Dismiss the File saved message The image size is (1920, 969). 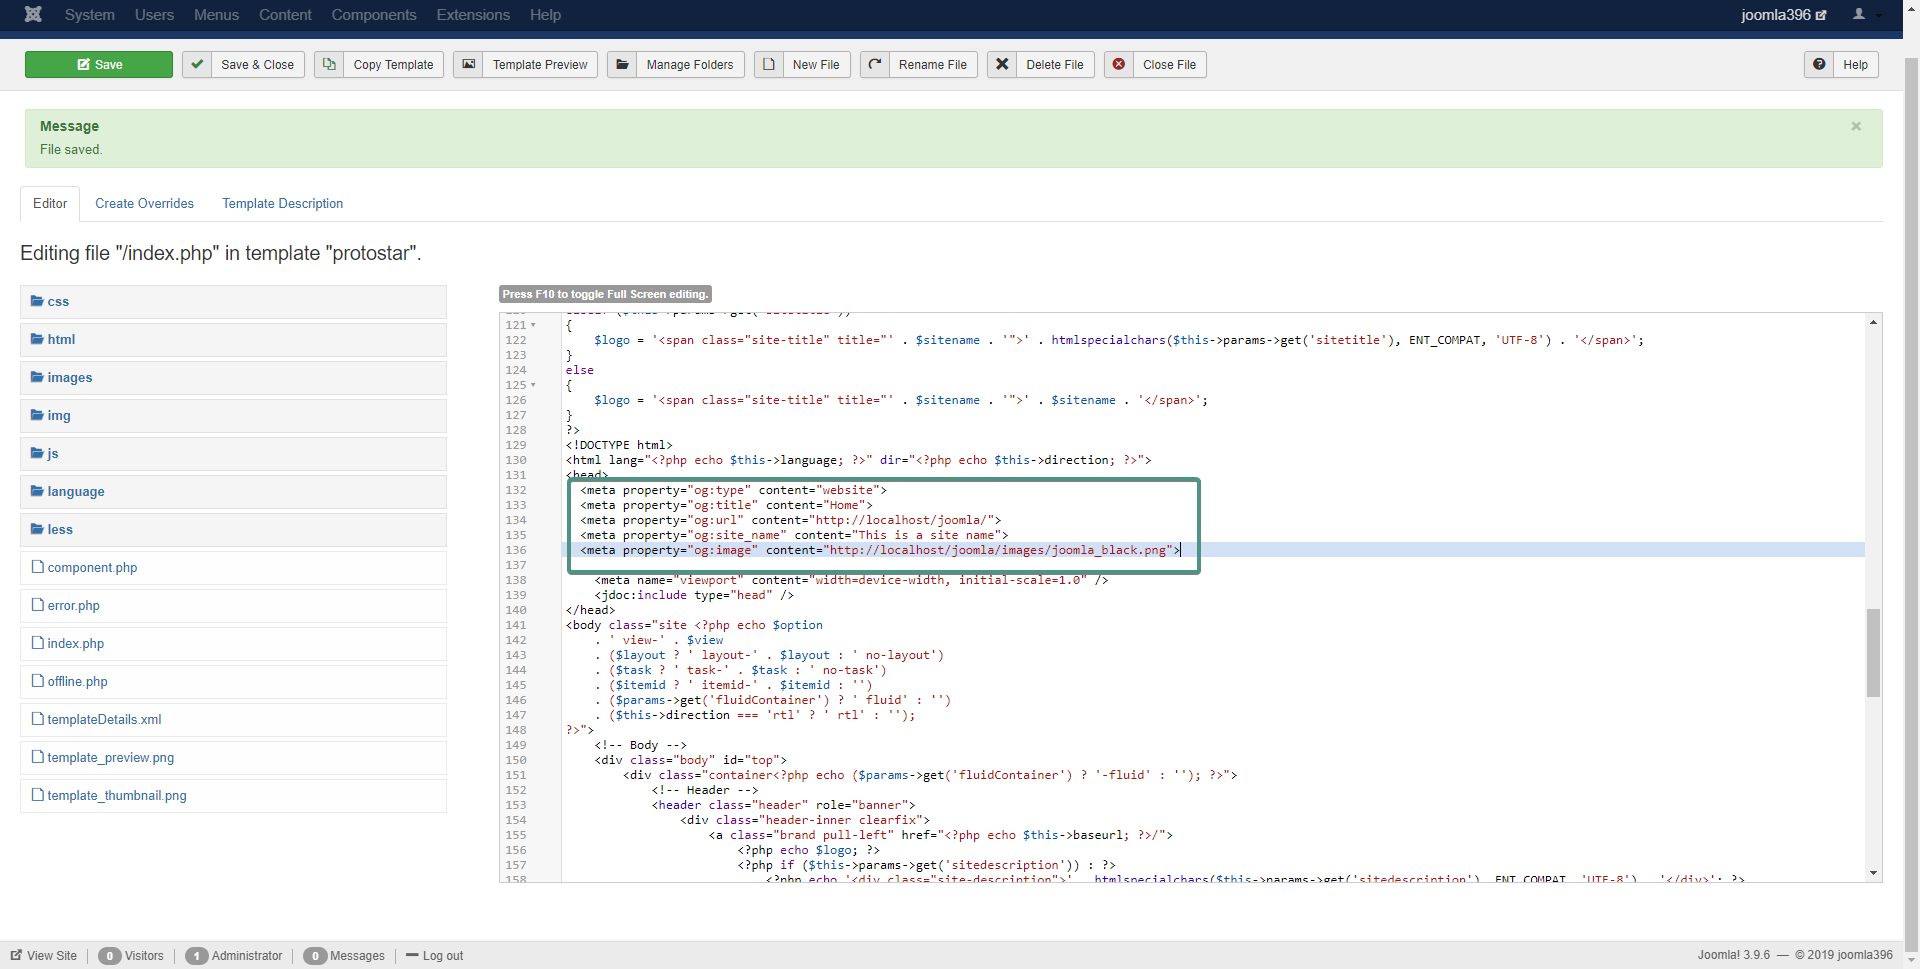click(x=1856, y=126)
